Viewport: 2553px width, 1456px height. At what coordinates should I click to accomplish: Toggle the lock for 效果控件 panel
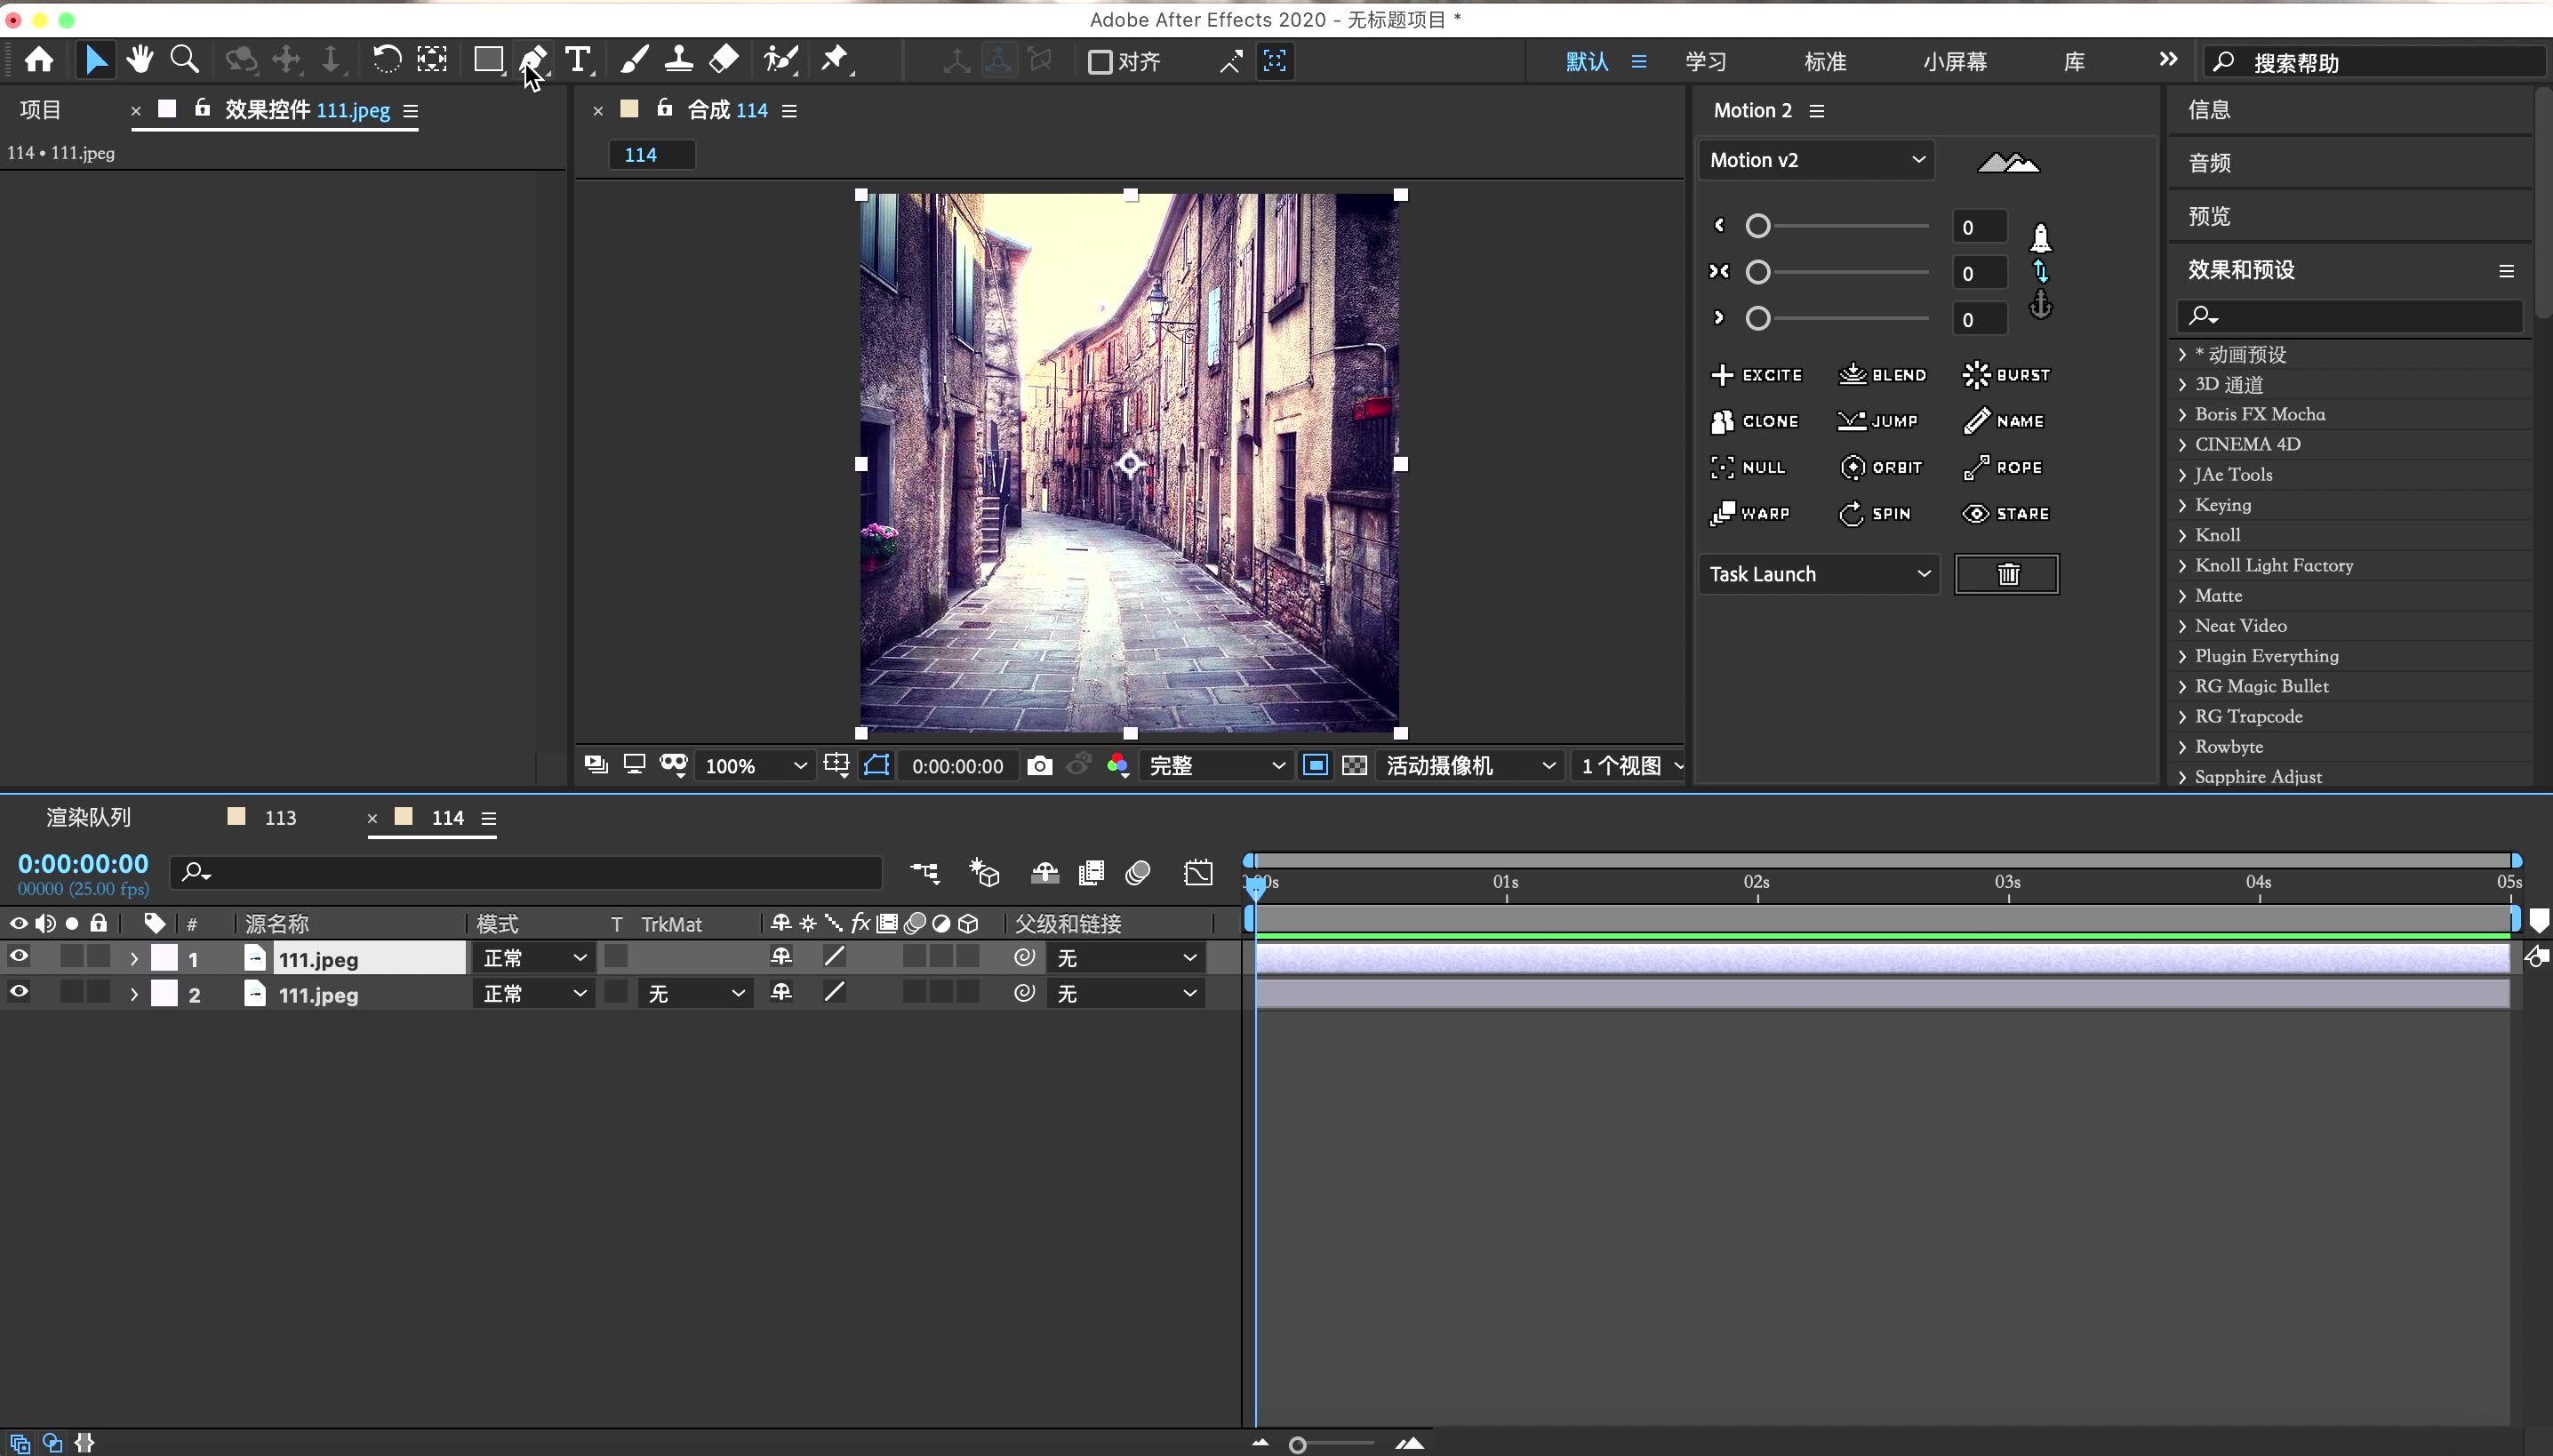click(202, 108)
